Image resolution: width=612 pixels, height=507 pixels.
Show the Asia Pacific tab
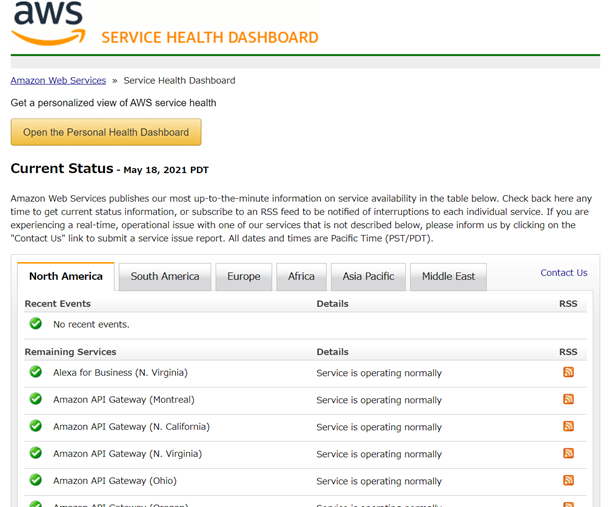(x=368, y=277)
